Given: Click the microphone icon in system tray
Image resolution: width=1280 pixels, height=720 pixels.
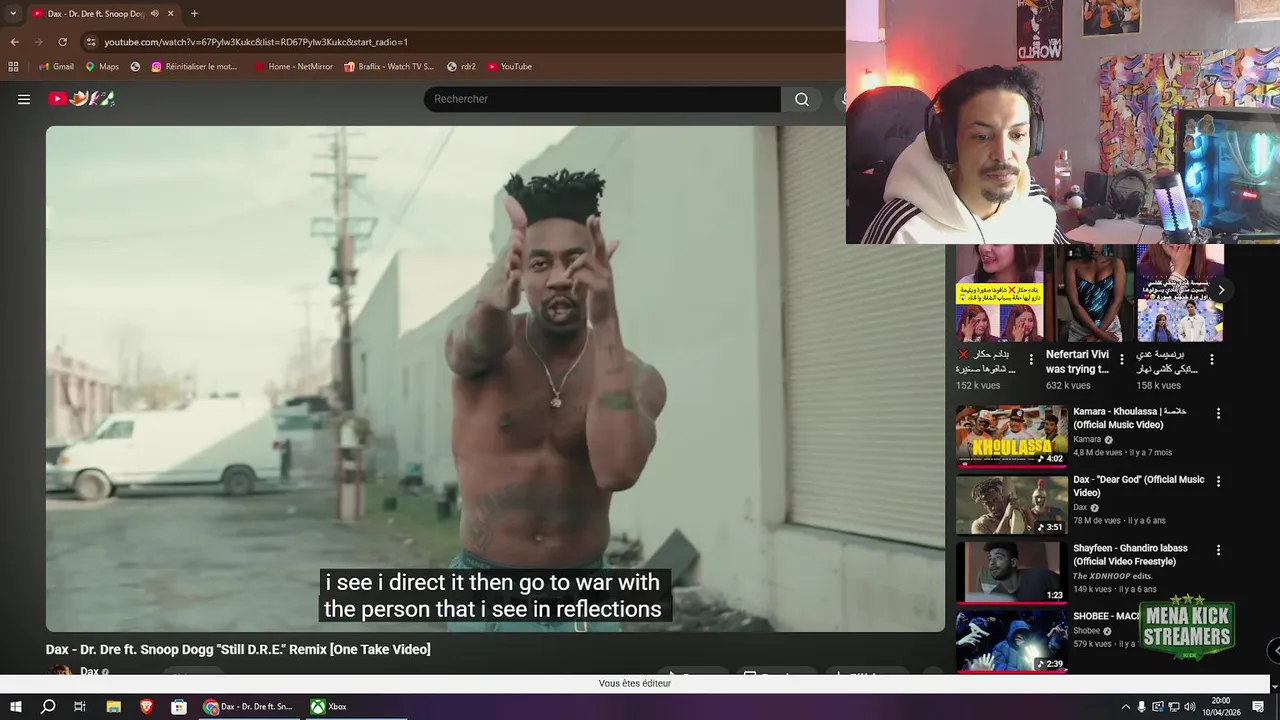Looking at the screenshot, I should (1142, 707).
